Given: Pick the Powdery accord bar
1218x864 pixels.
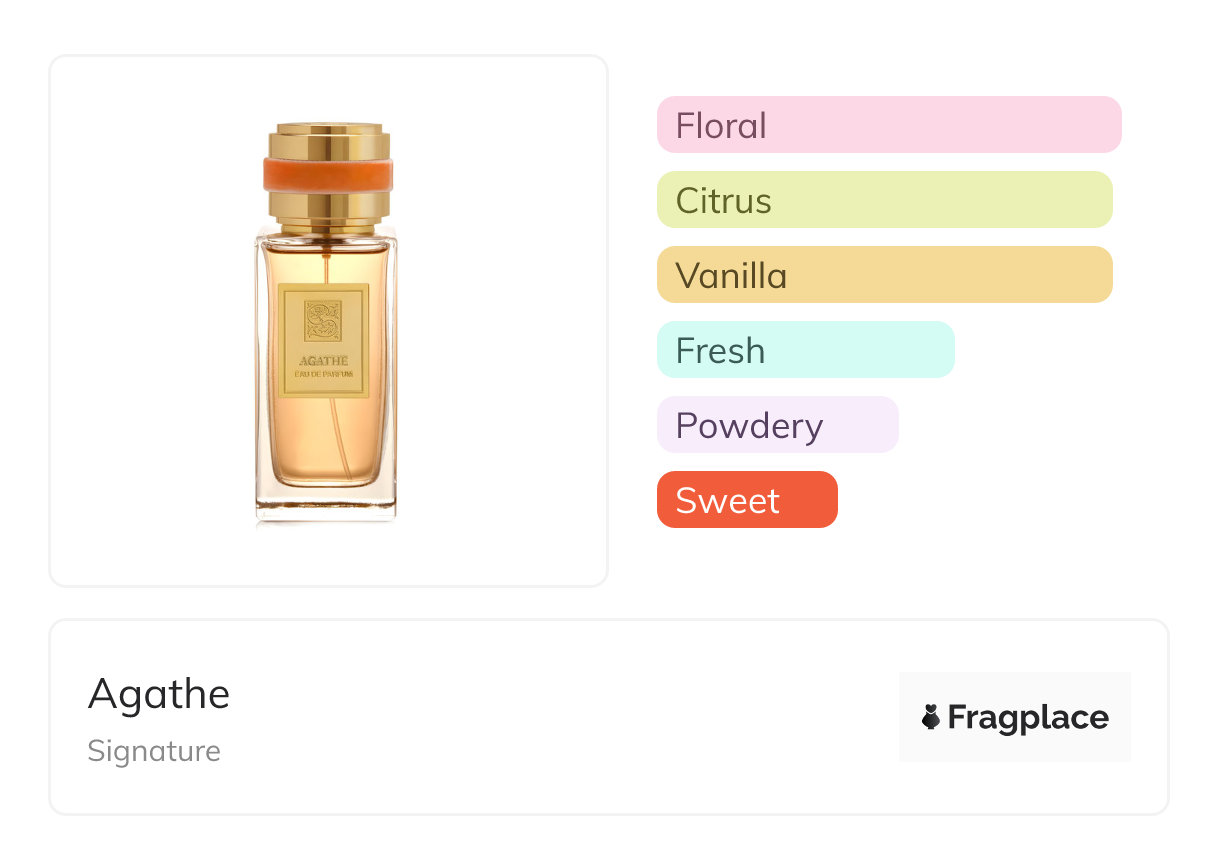Looking at the screenshot, I should 777,425.
